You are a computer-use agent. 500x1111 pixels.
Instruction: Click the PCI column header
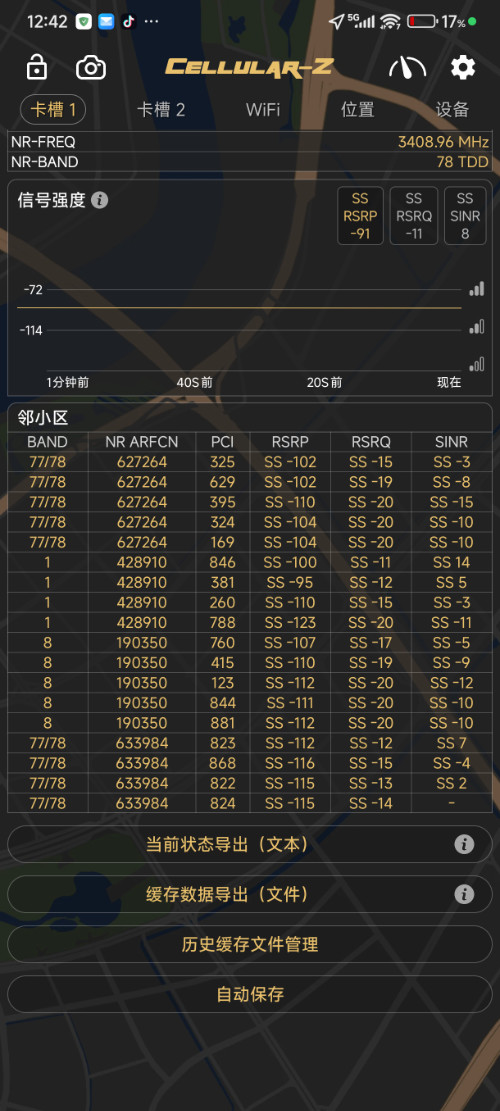click(x=222, y=442)
